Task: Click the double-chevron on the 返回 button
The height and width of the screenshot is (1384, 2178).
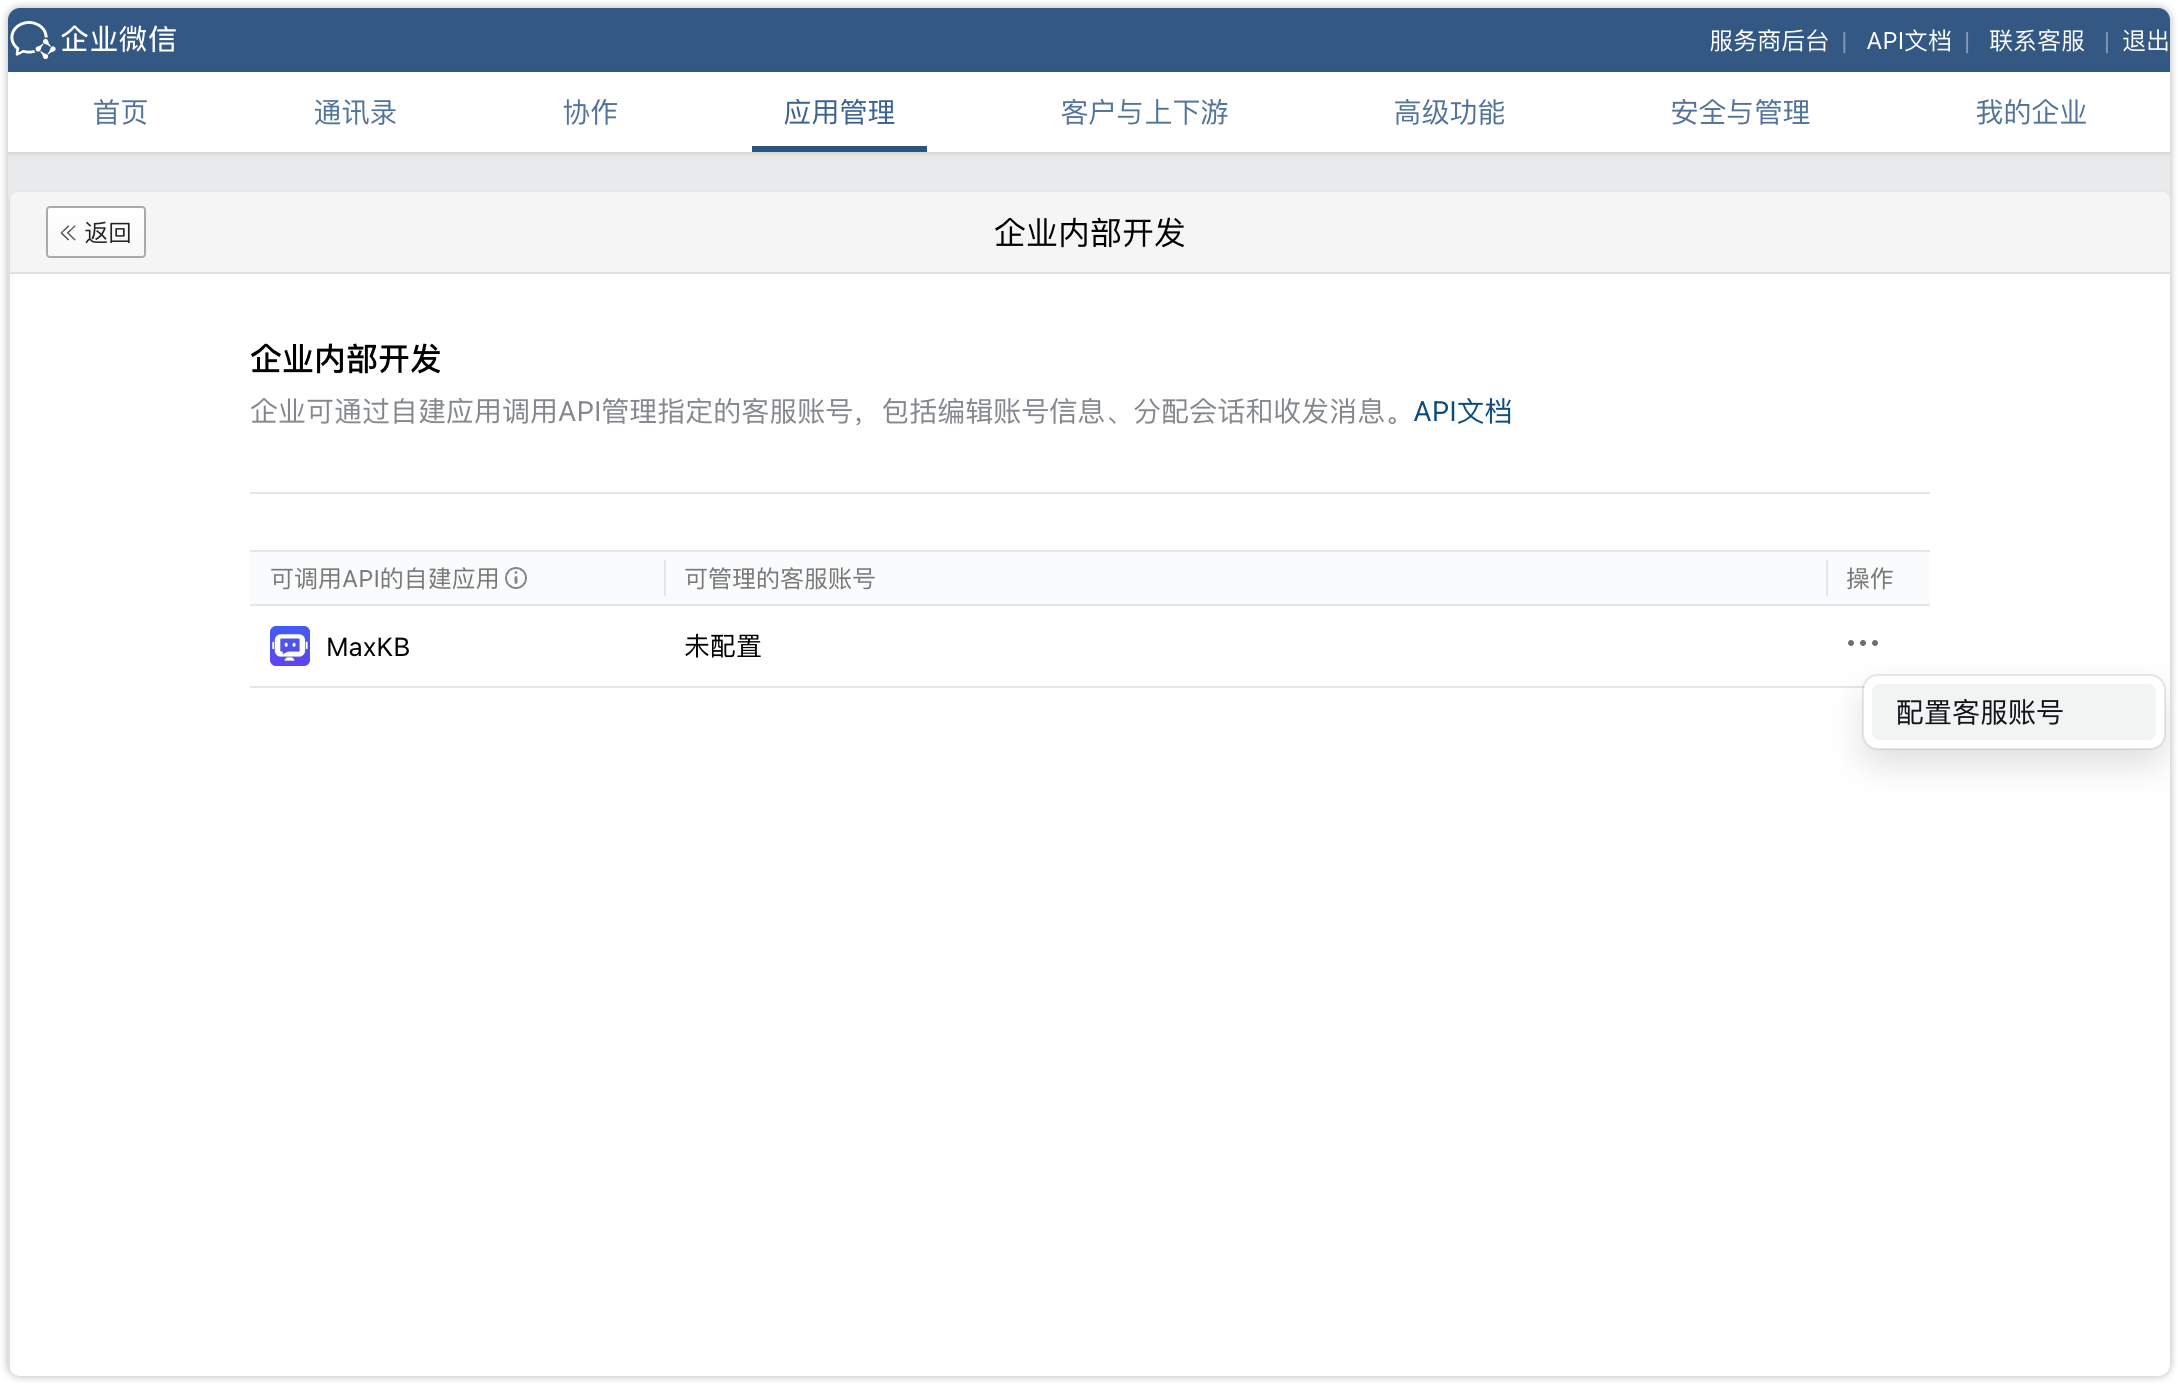Action: [x=68, y=231]
